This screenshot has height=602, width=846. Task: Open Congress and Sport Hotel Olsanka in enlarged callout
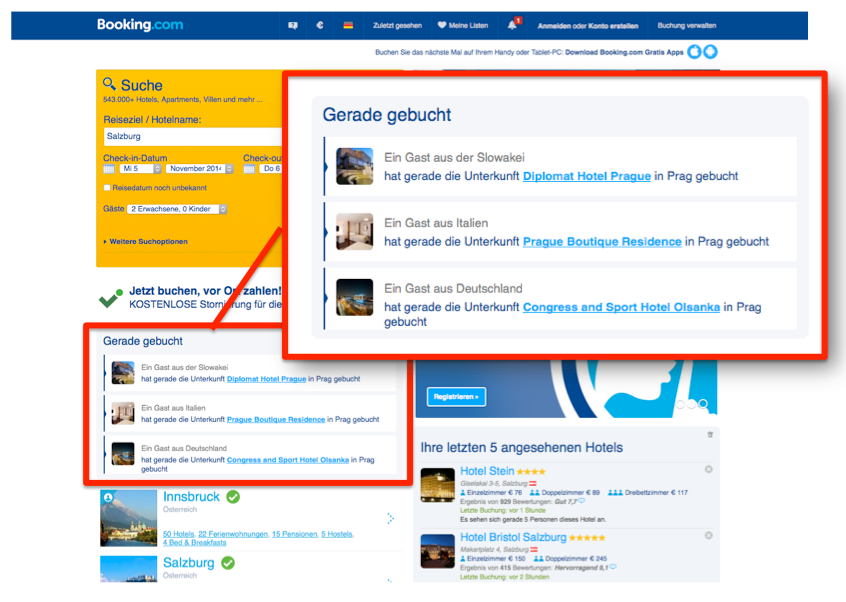622,307
